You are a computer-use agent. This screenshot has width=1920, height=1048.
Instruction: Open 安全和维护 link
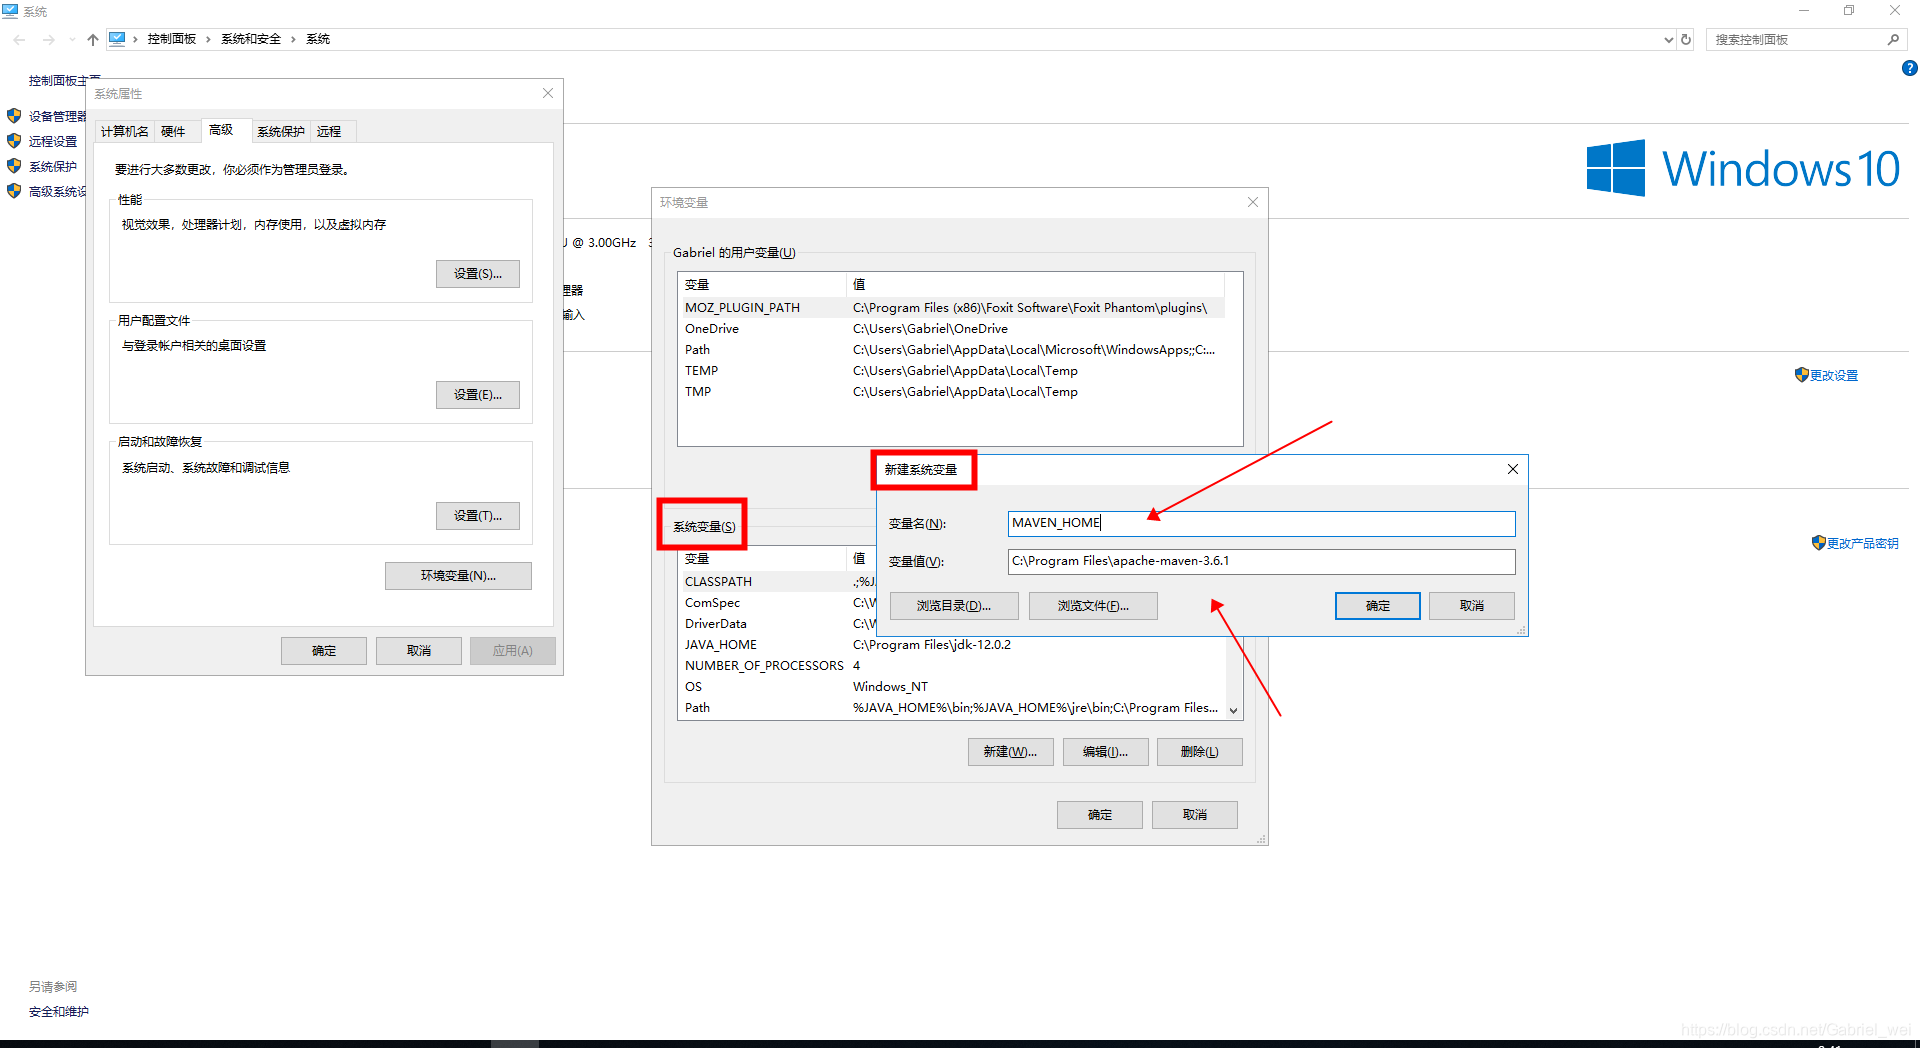[x=59, y=1012]
